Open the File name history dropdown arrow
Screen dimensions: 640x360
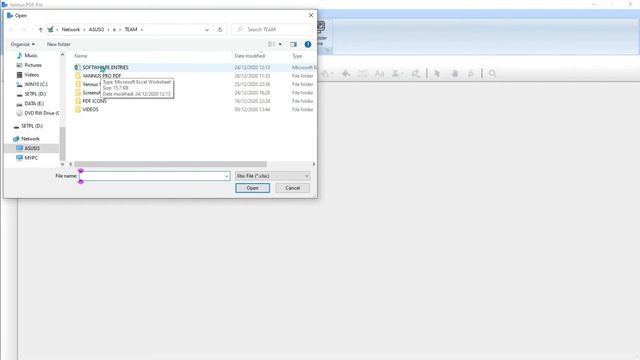click(x=226, y=176)
